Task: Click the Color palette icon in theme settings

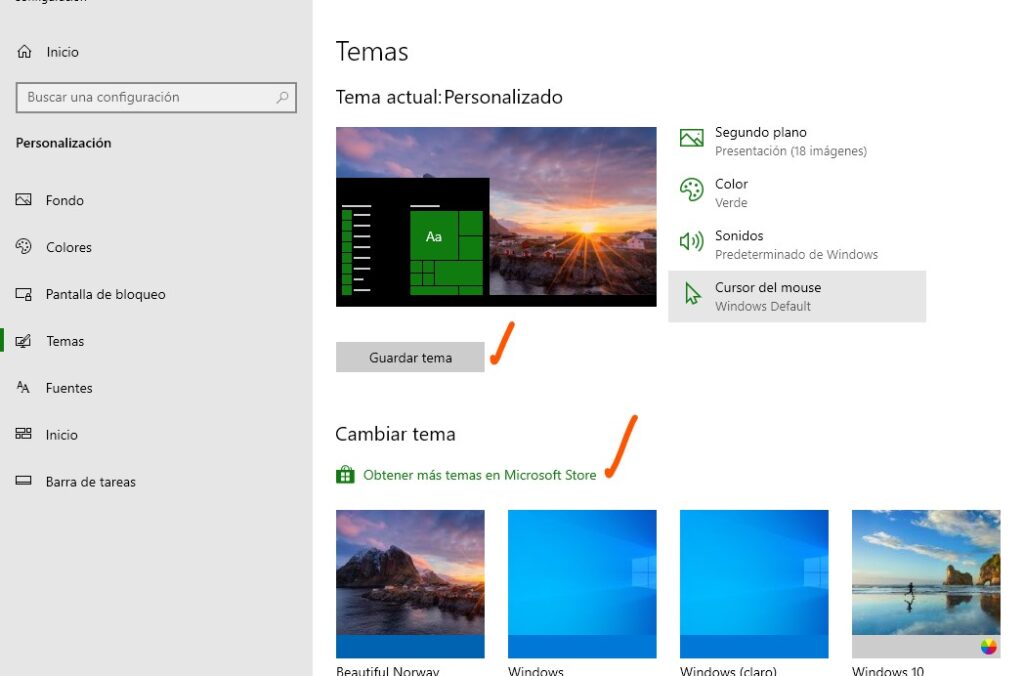Action: (692, 190)
